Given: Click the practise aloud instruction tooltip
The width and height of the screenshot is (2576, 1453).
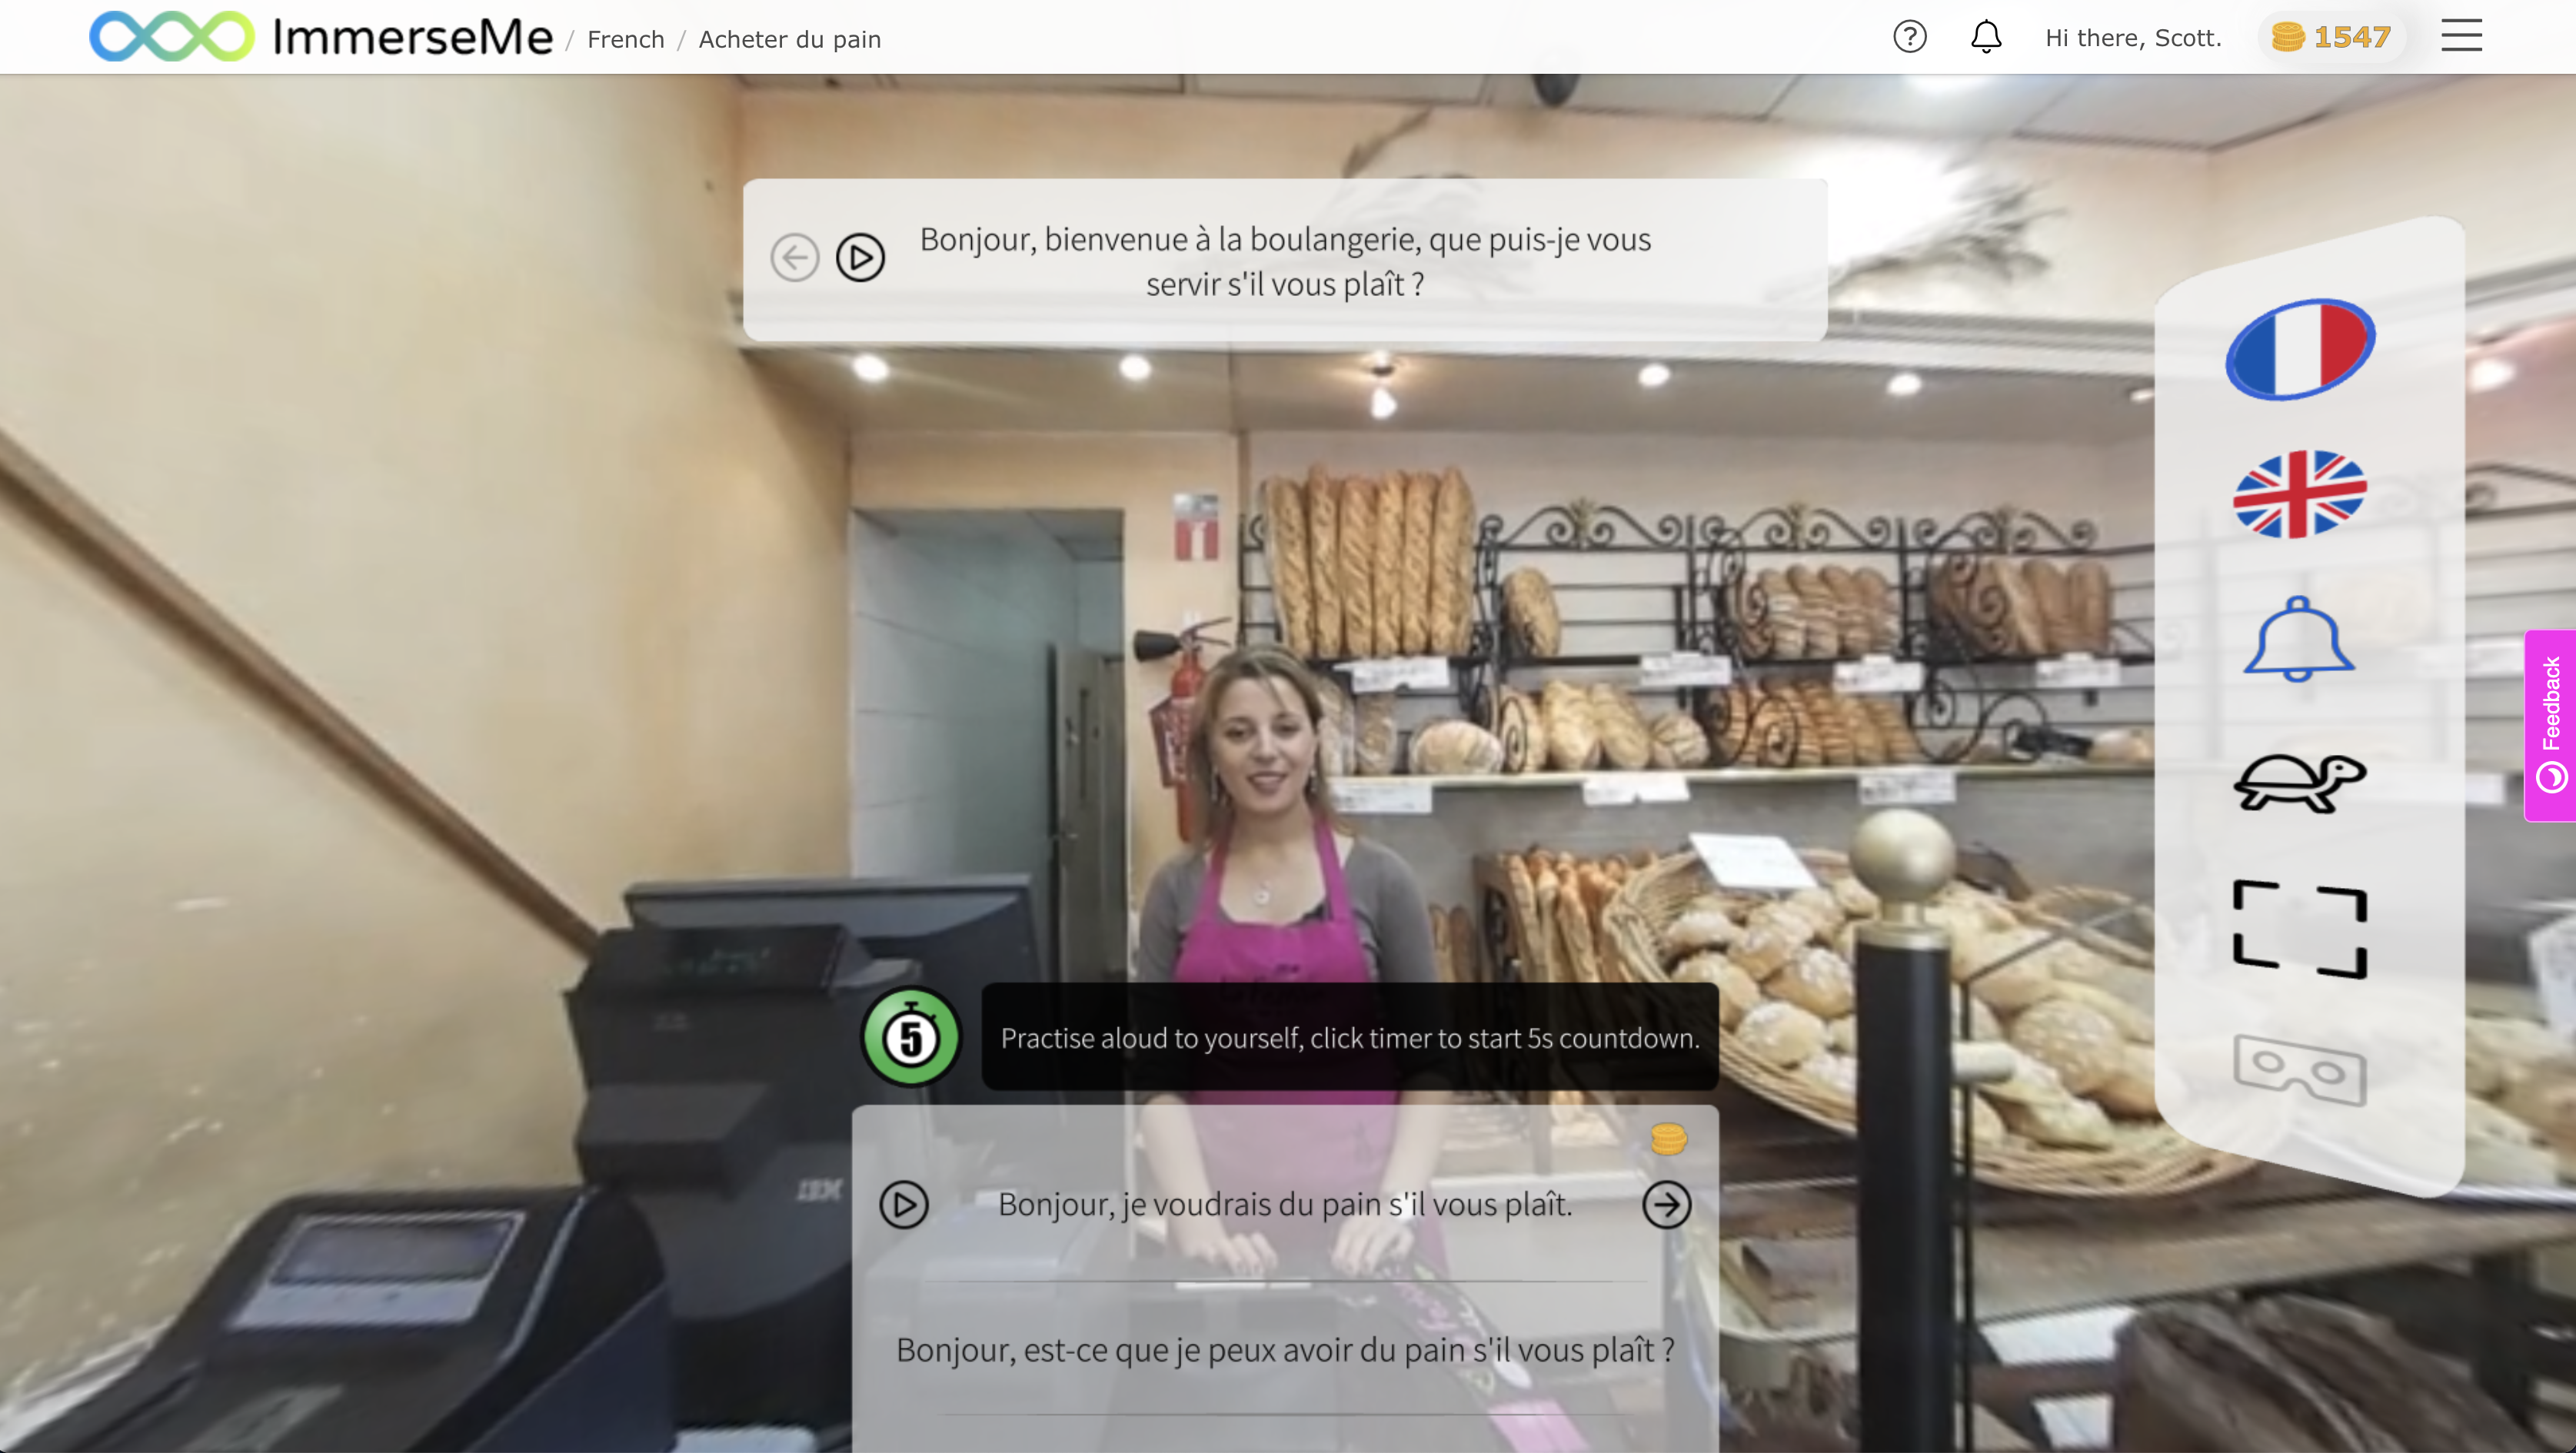Looking at the screenshot, I should [x=1349, y=1037].
